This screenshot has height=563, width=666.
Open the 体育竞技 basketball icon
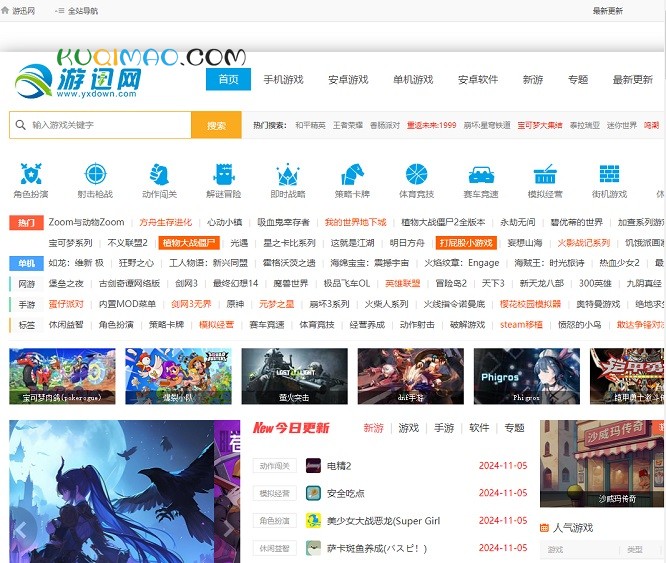click(417, 174)
